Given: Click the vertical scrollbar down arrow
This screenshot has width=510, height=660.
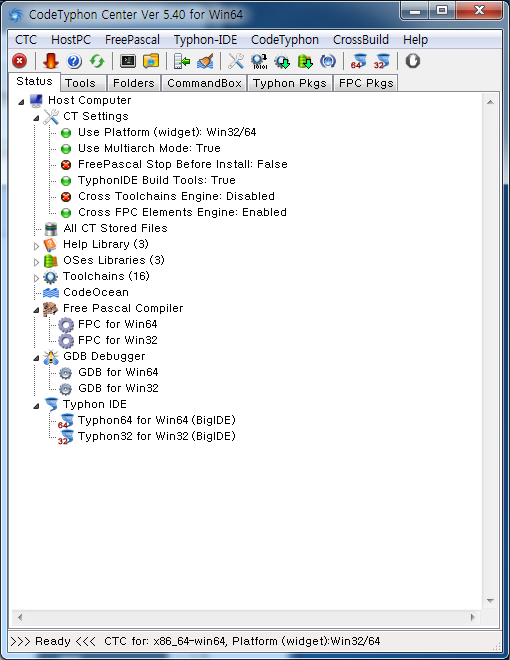Looking at the screenshot, I should (x=490, y=600).
